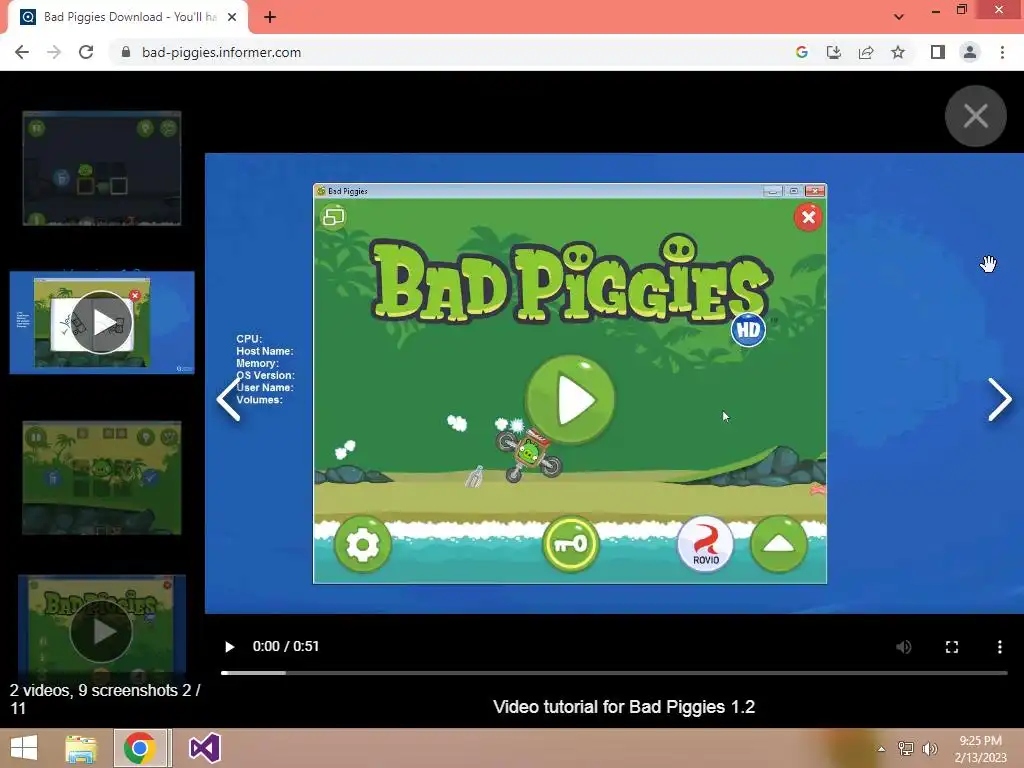The height and width of the screenshot is (768, 1024).
Task: Open the first dark screenshot thumbnail
Action: 102,168
